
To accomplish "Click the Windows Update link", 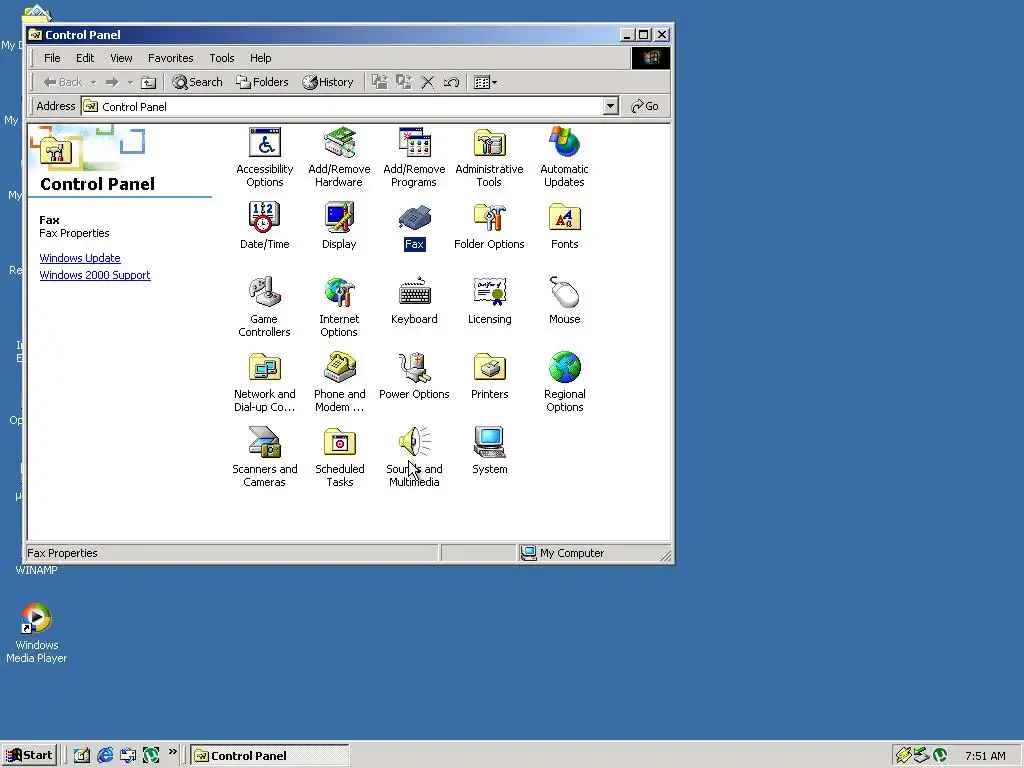I will [x=80, y=258].
